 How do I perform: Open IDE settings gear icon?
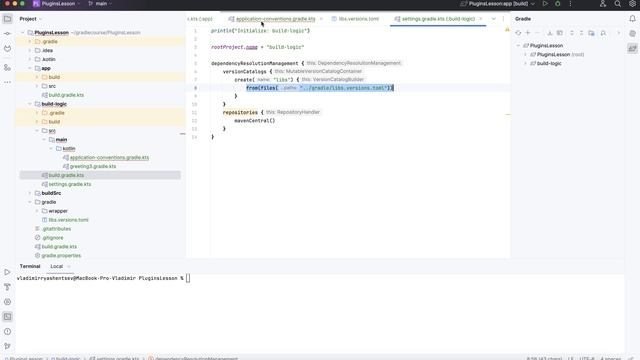[632, 4]
